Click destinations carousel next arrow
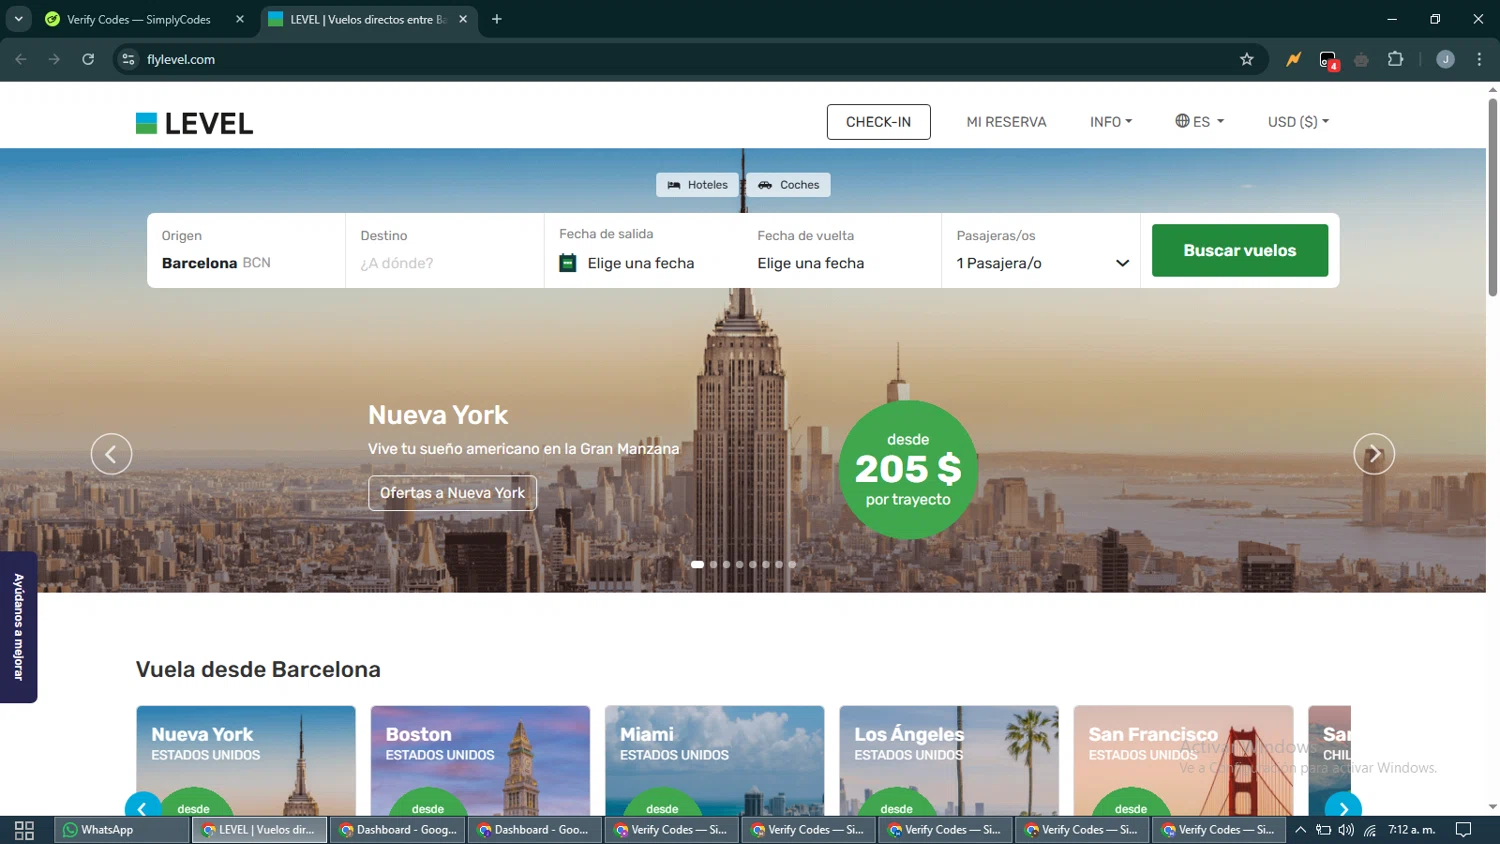1500x844 pixels. click(x=1343, y=806)
